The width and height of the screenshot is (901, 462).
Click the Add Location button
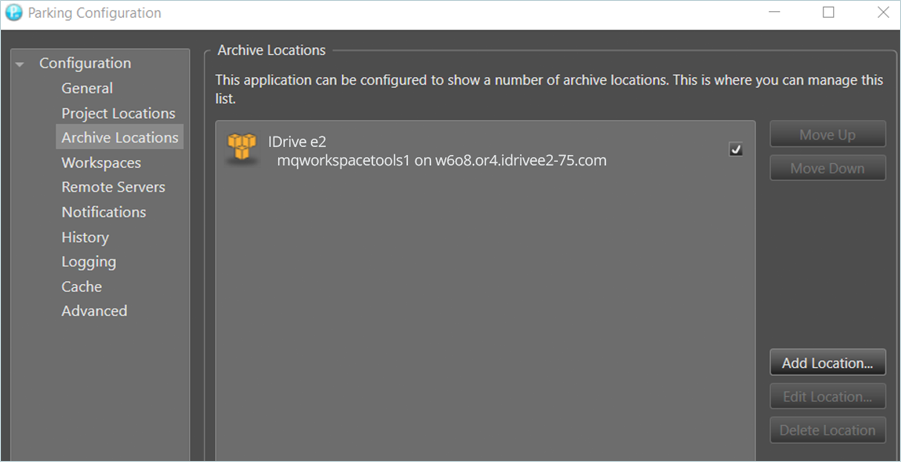[827, 363]
